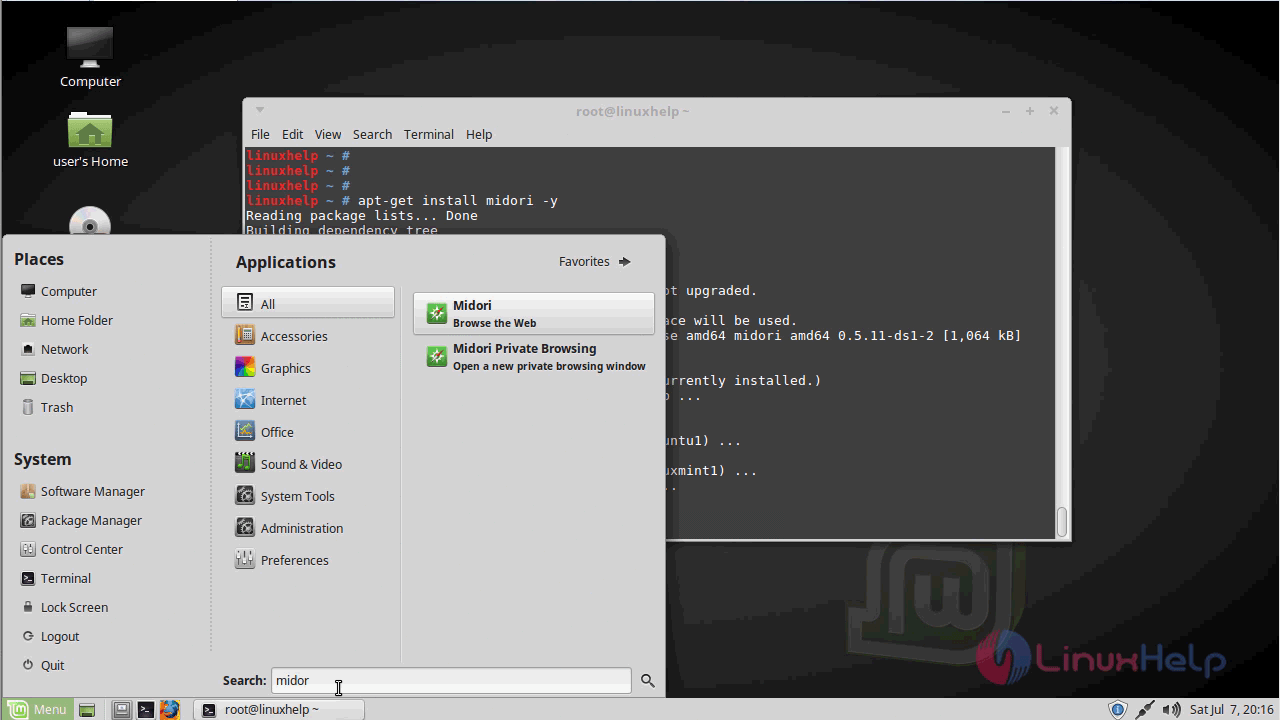Viewport: 1280px width, 720px height.
Task: Click Logout in System list
Action: (x=49, y=636)
